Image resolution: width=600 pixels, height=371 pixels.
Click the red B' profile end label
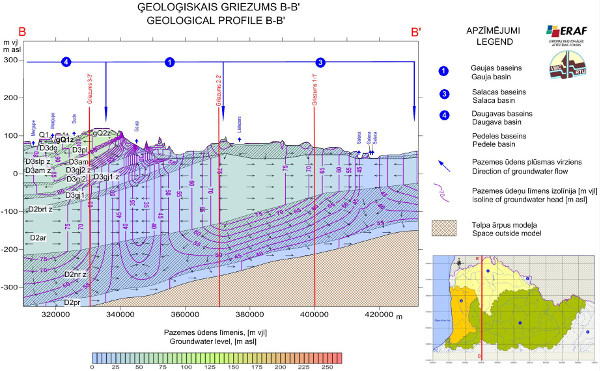click(416, 32)
